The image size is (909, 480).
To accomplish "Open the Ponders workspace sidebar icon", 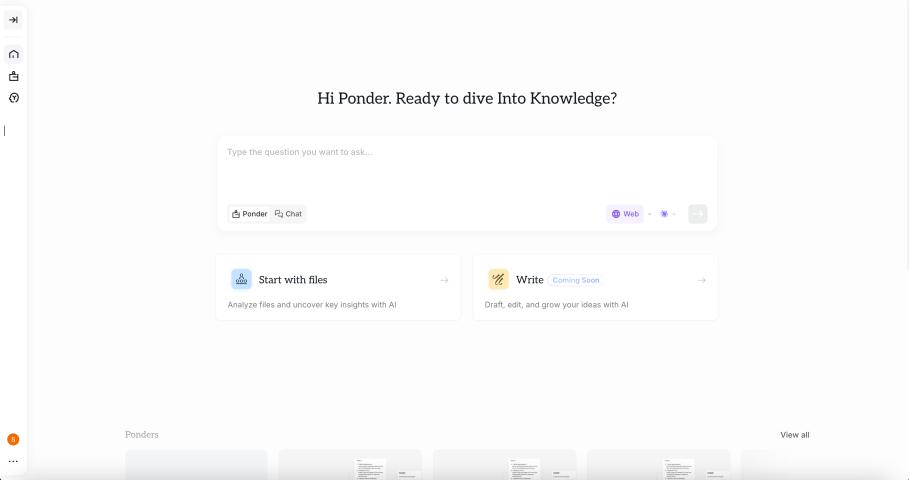I will (13, 76).
